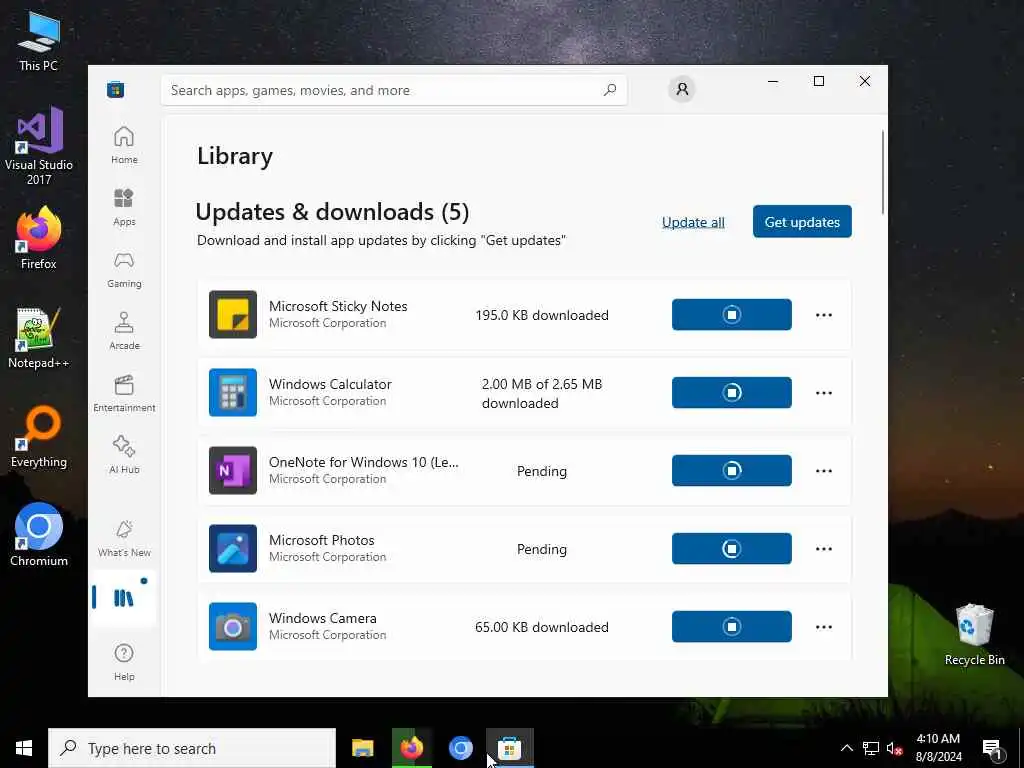Click the Store window vertical scrollbar
Viewport: 1024px width, 768px height.
(883, 172)
